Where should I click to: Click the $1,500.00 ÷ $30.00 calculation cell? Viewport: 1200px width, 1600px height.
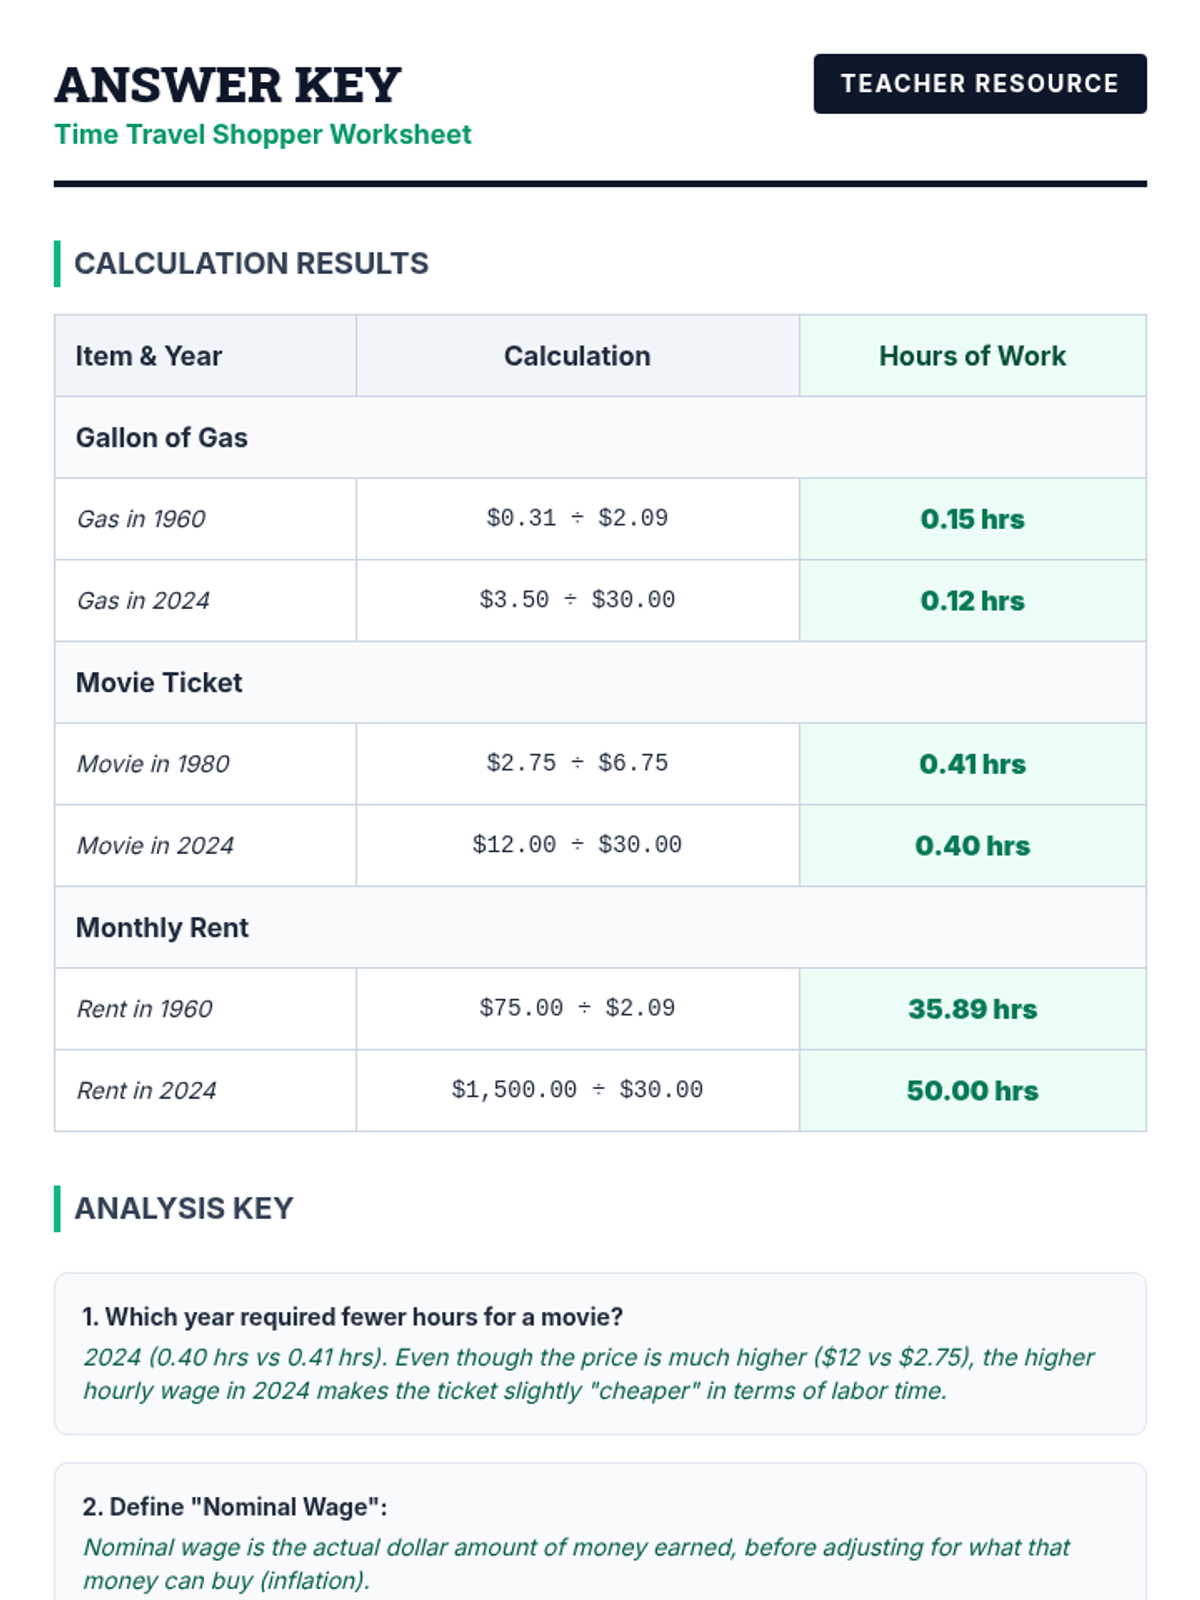pyautogui.click(x=577, y=1091)
